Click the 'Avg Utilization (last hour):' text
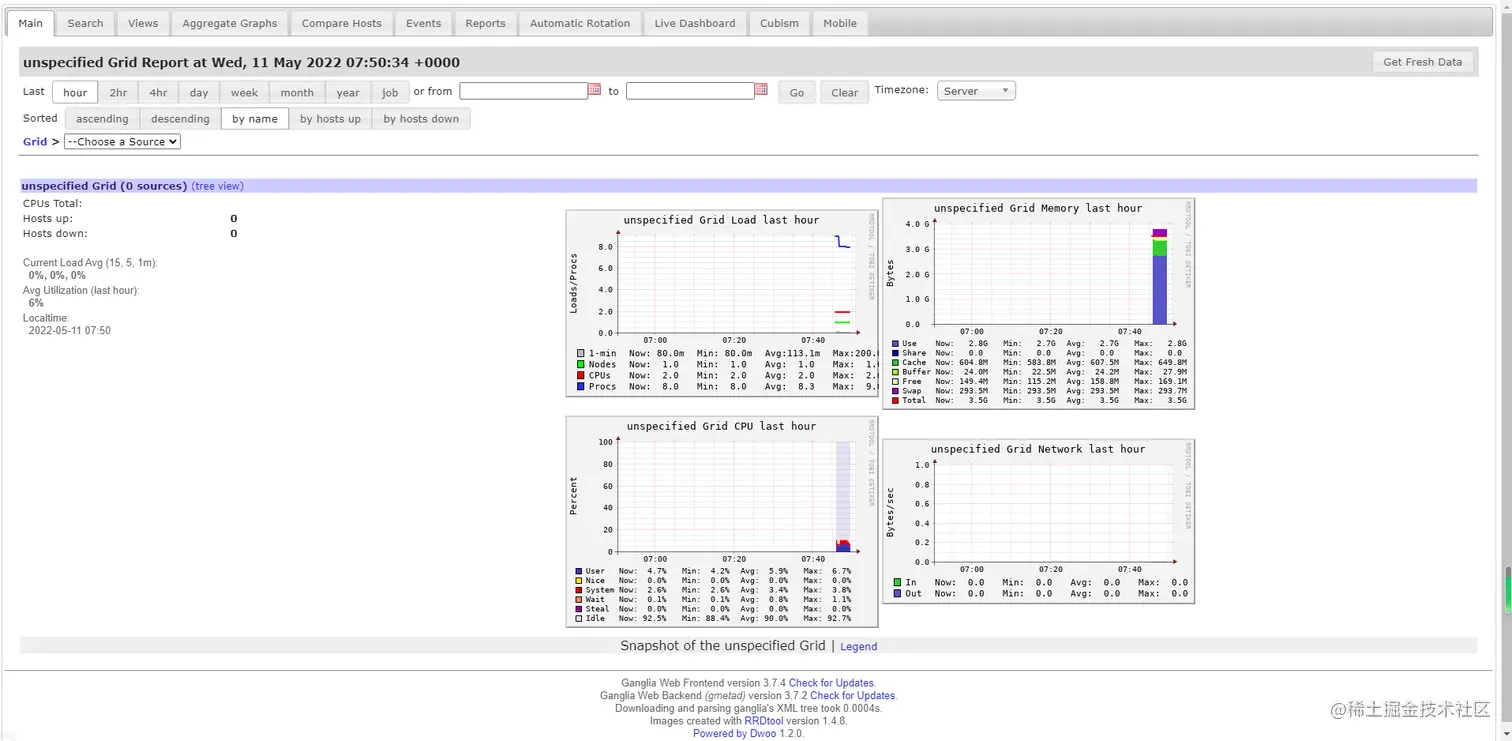 tap(81, 290)
